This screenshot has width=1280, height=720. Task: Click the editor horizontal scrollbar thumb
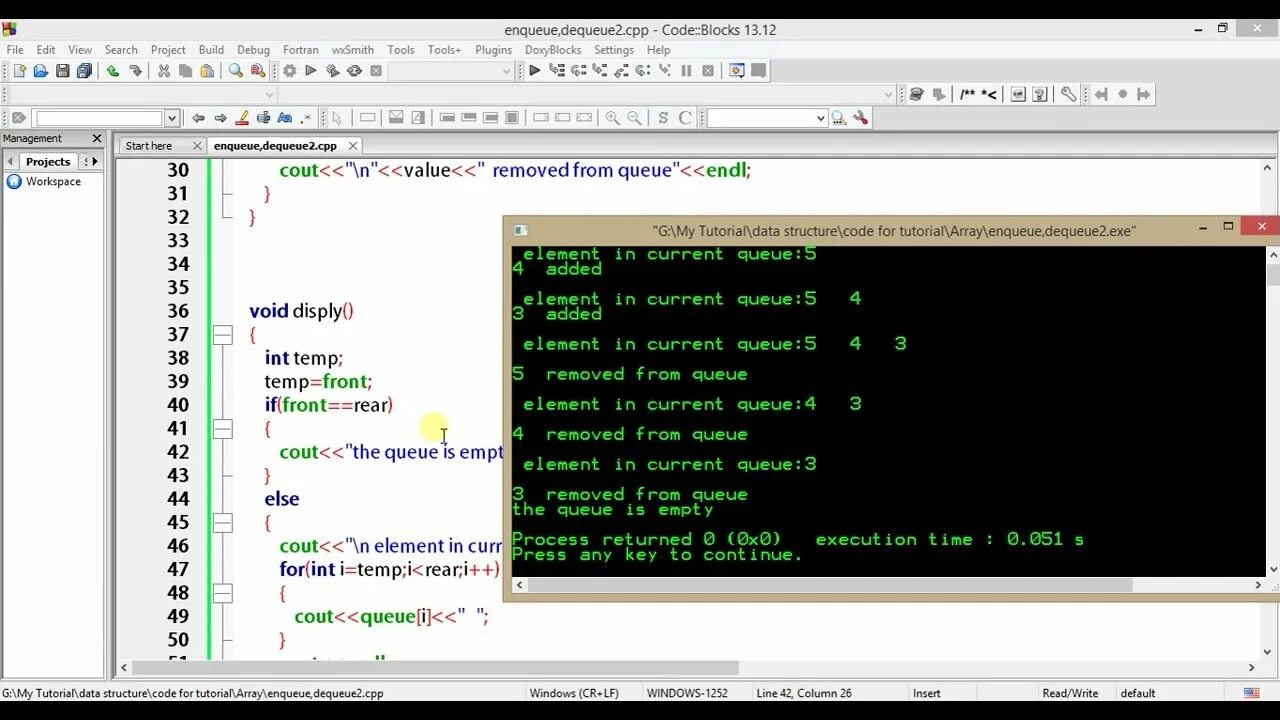click(435, 667)
